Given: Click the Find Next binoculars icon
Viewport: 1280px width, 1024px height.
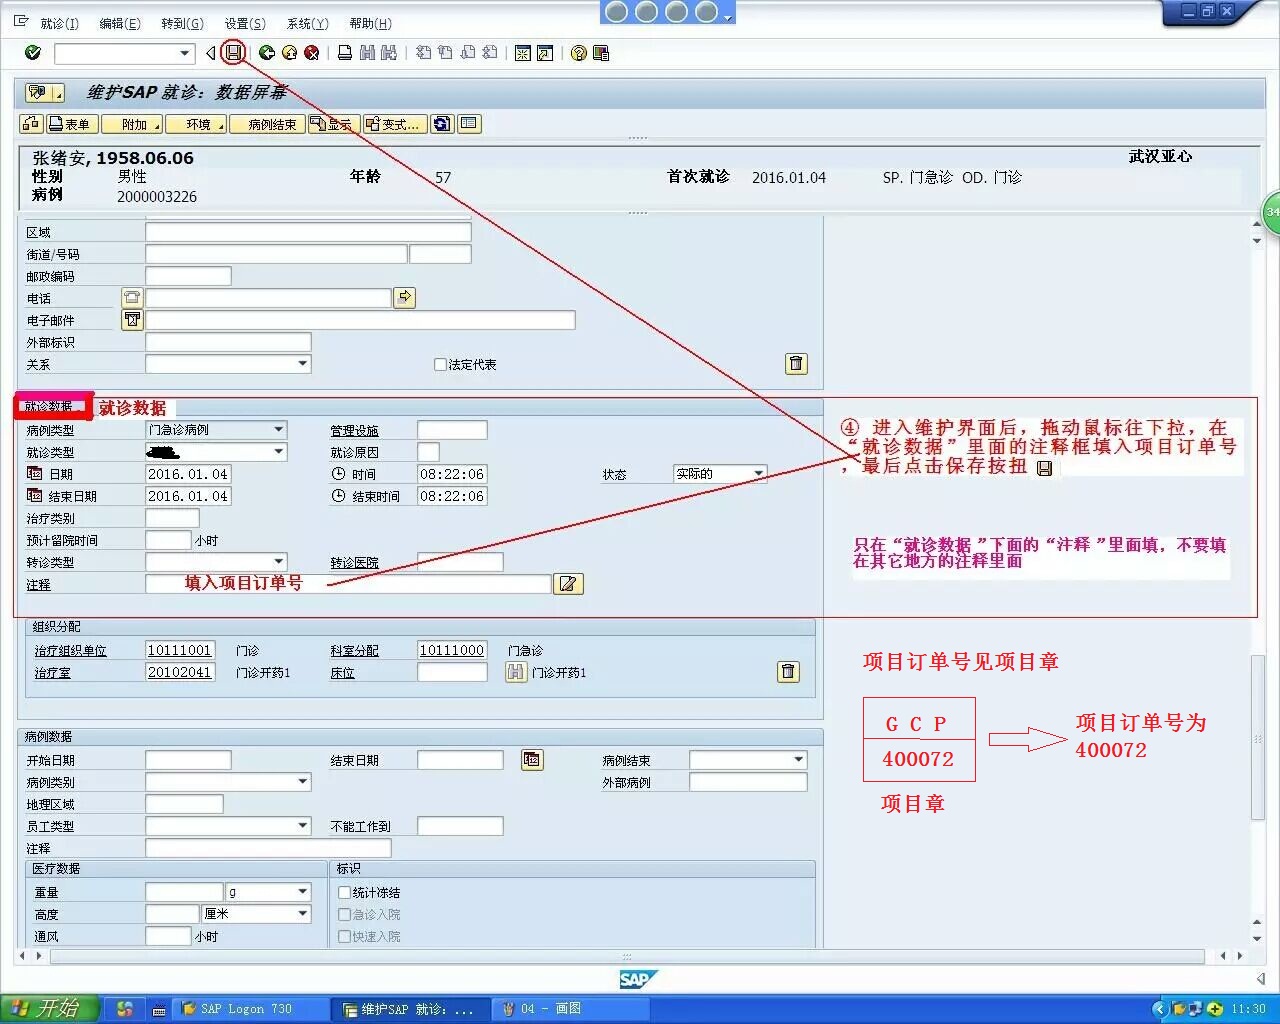Looking at the screenshot, I should [389, 53].
